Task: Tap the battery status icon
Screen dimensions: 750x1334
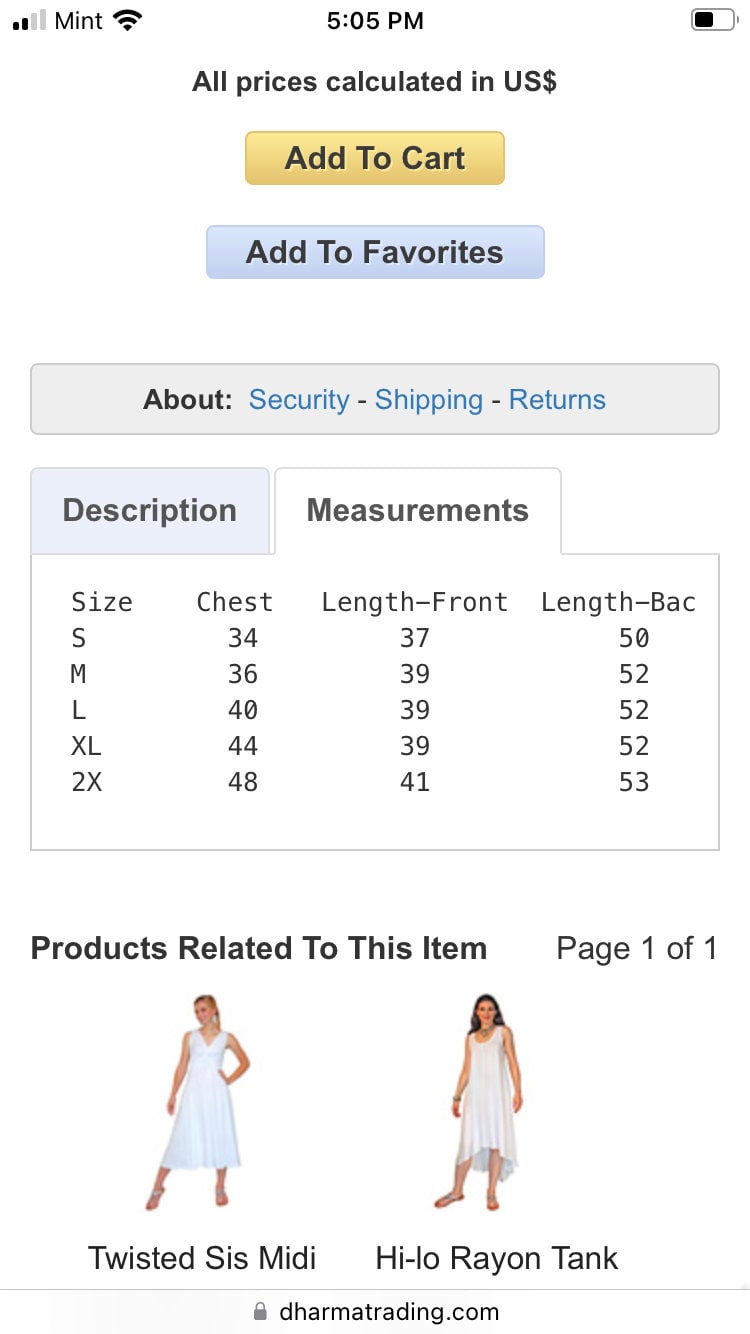Action: (x=713, y=20)
